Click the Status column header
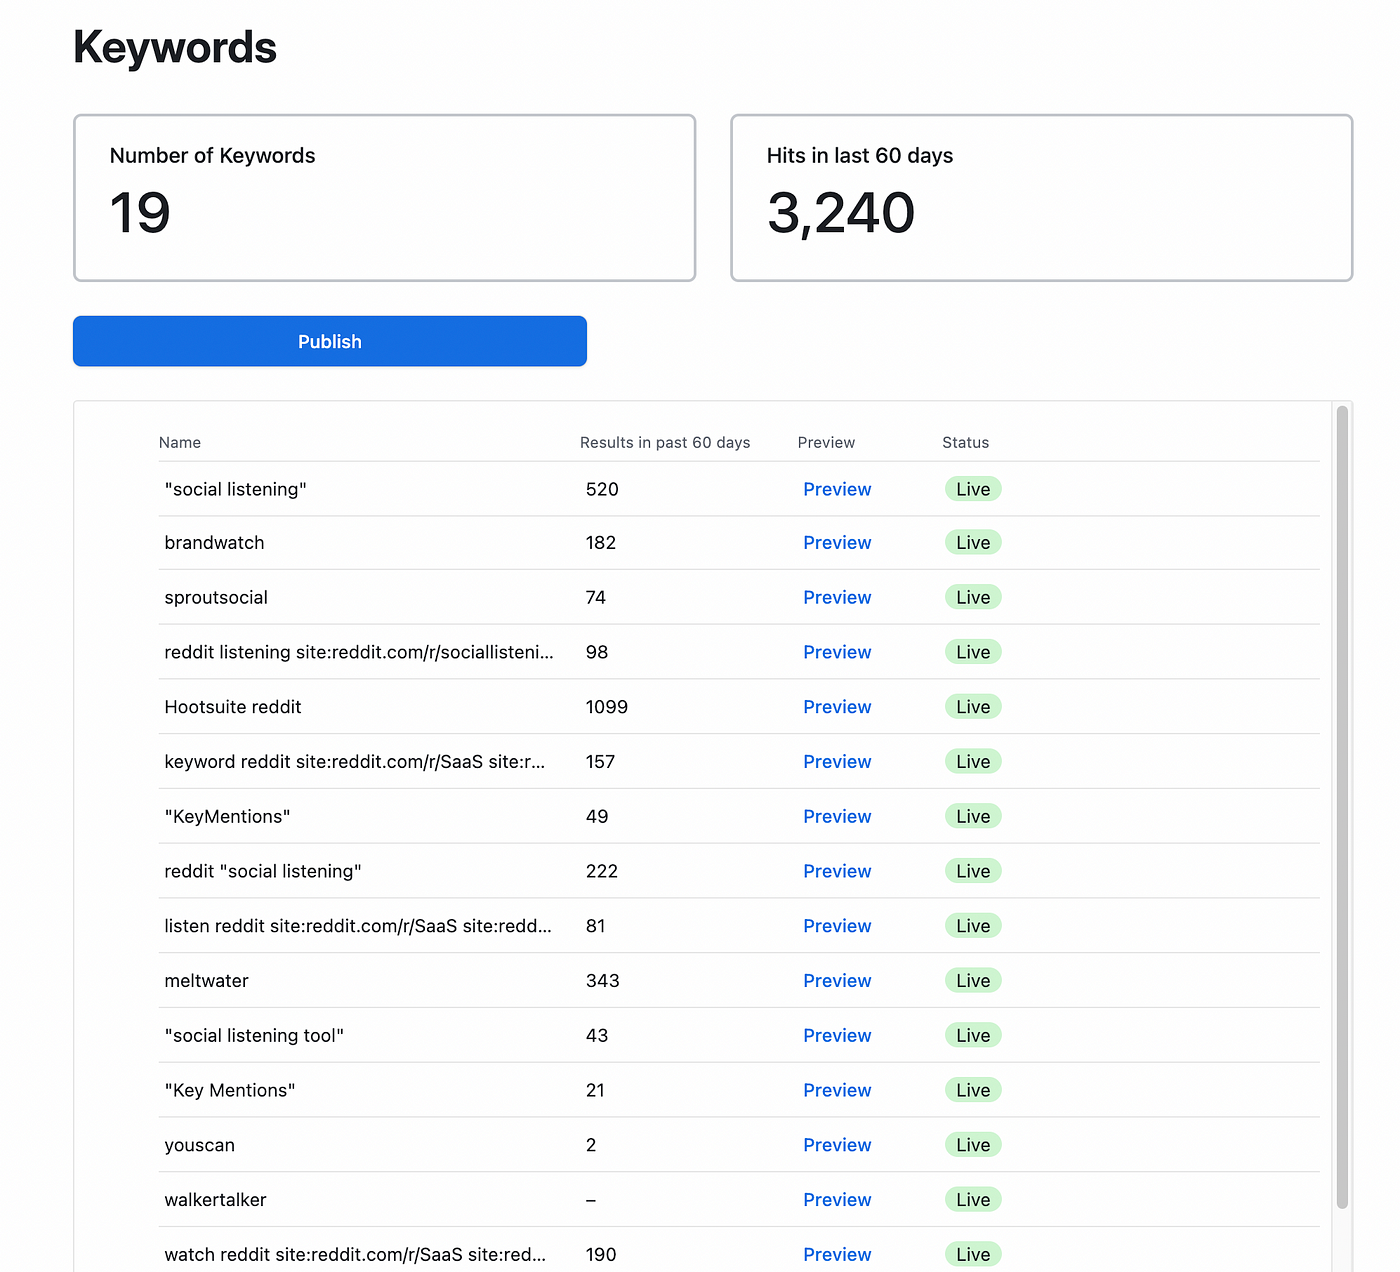Screen dimensions: 1400x1272 pyautogui.click(x=965, y=442)
